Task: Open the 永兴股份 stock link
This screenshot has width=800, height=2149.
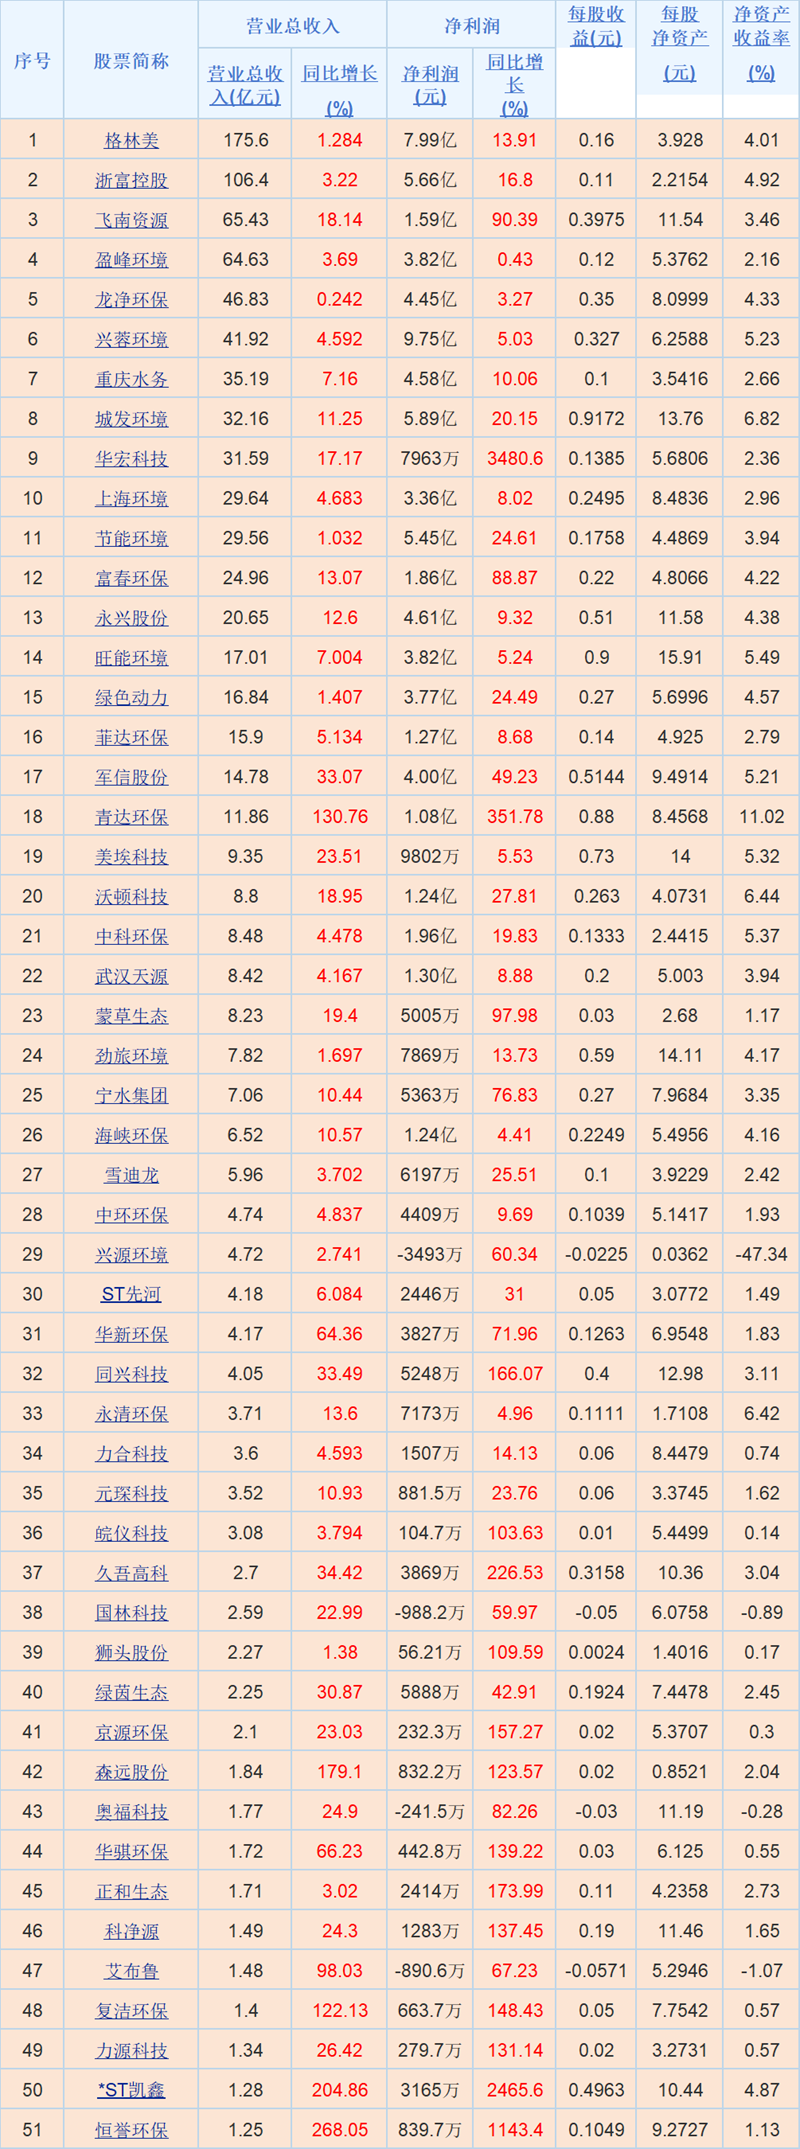Action: (x=131, y=618)
